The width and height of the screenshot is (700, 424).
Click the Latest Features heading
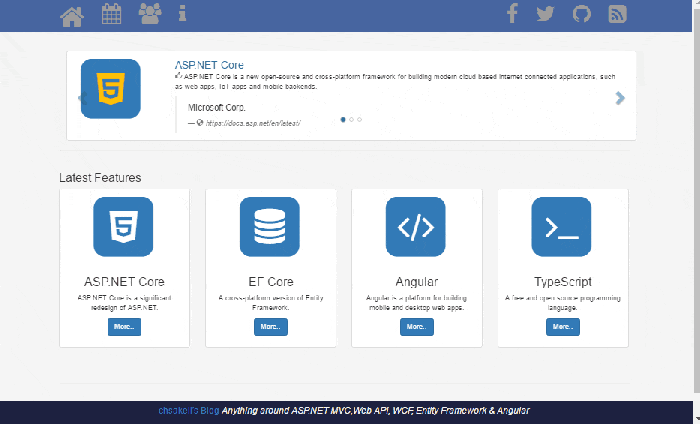(100, 178)
